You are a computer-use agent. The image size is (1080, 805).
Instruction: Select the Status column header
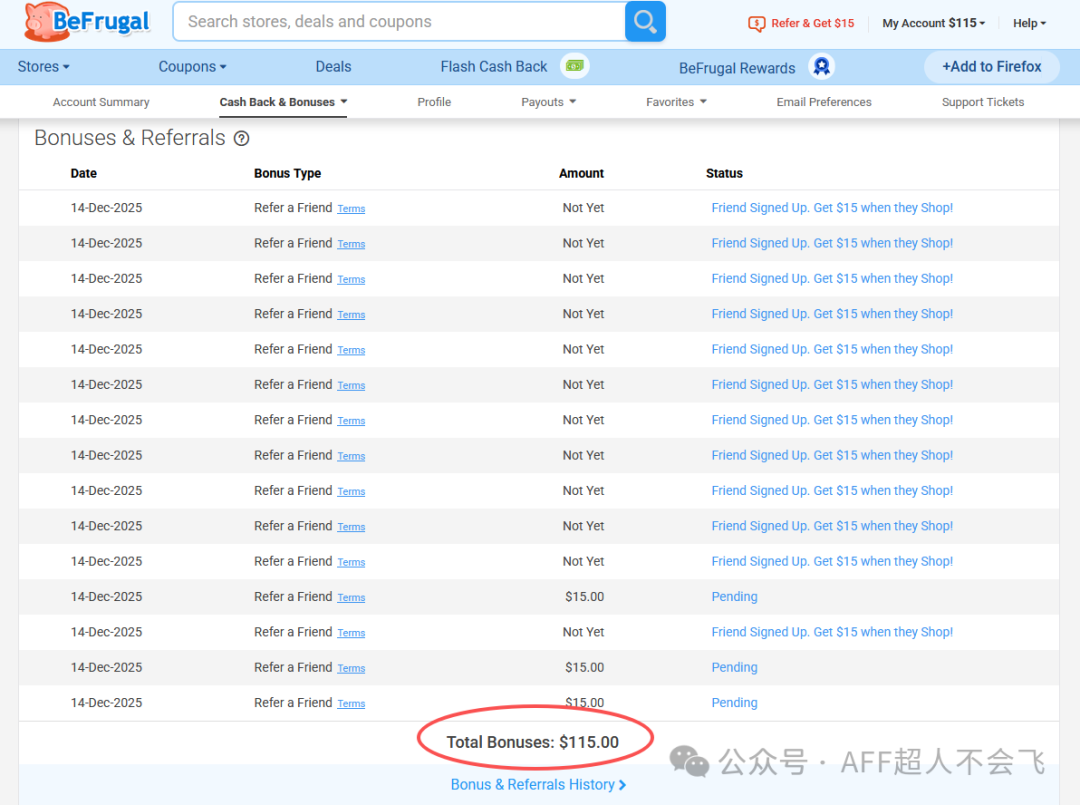click(724, 174)
